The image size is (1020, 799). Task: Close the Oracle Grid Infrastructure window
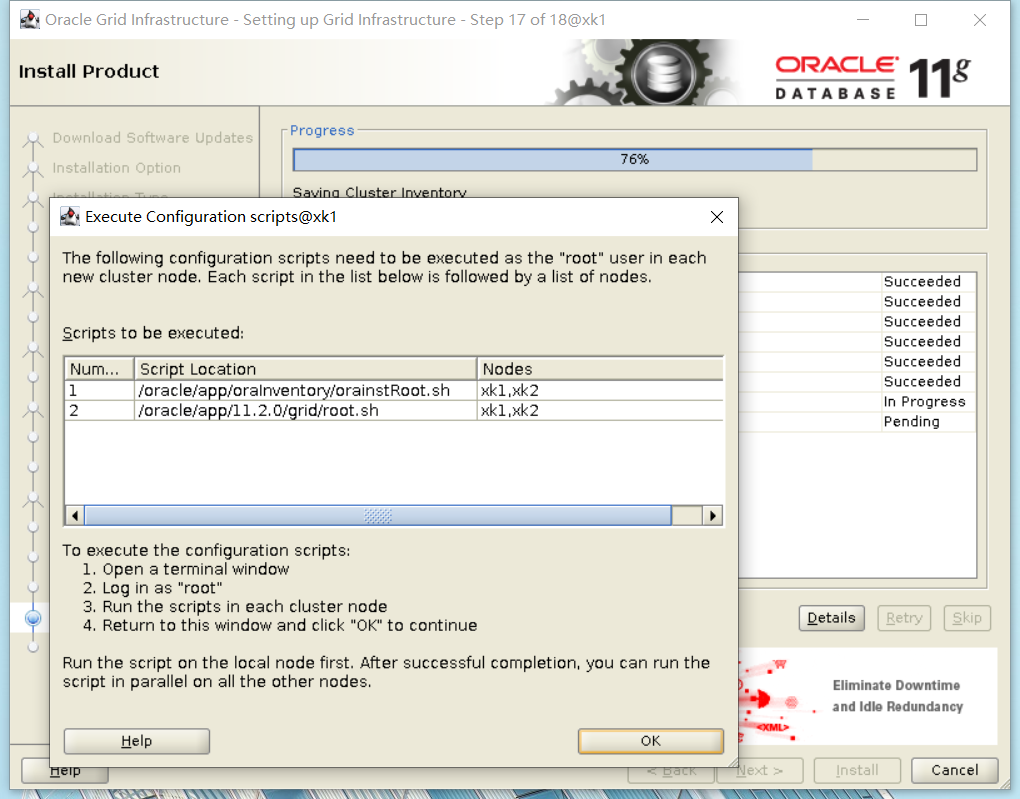click(x=980, y=20)
